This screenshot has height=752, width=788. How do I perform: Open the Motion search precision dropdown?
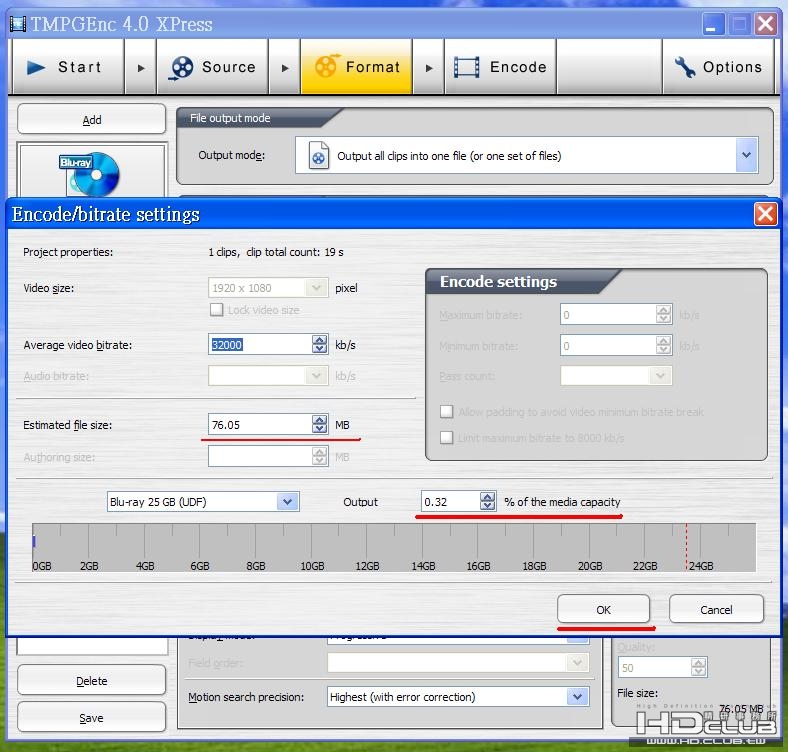577,697
